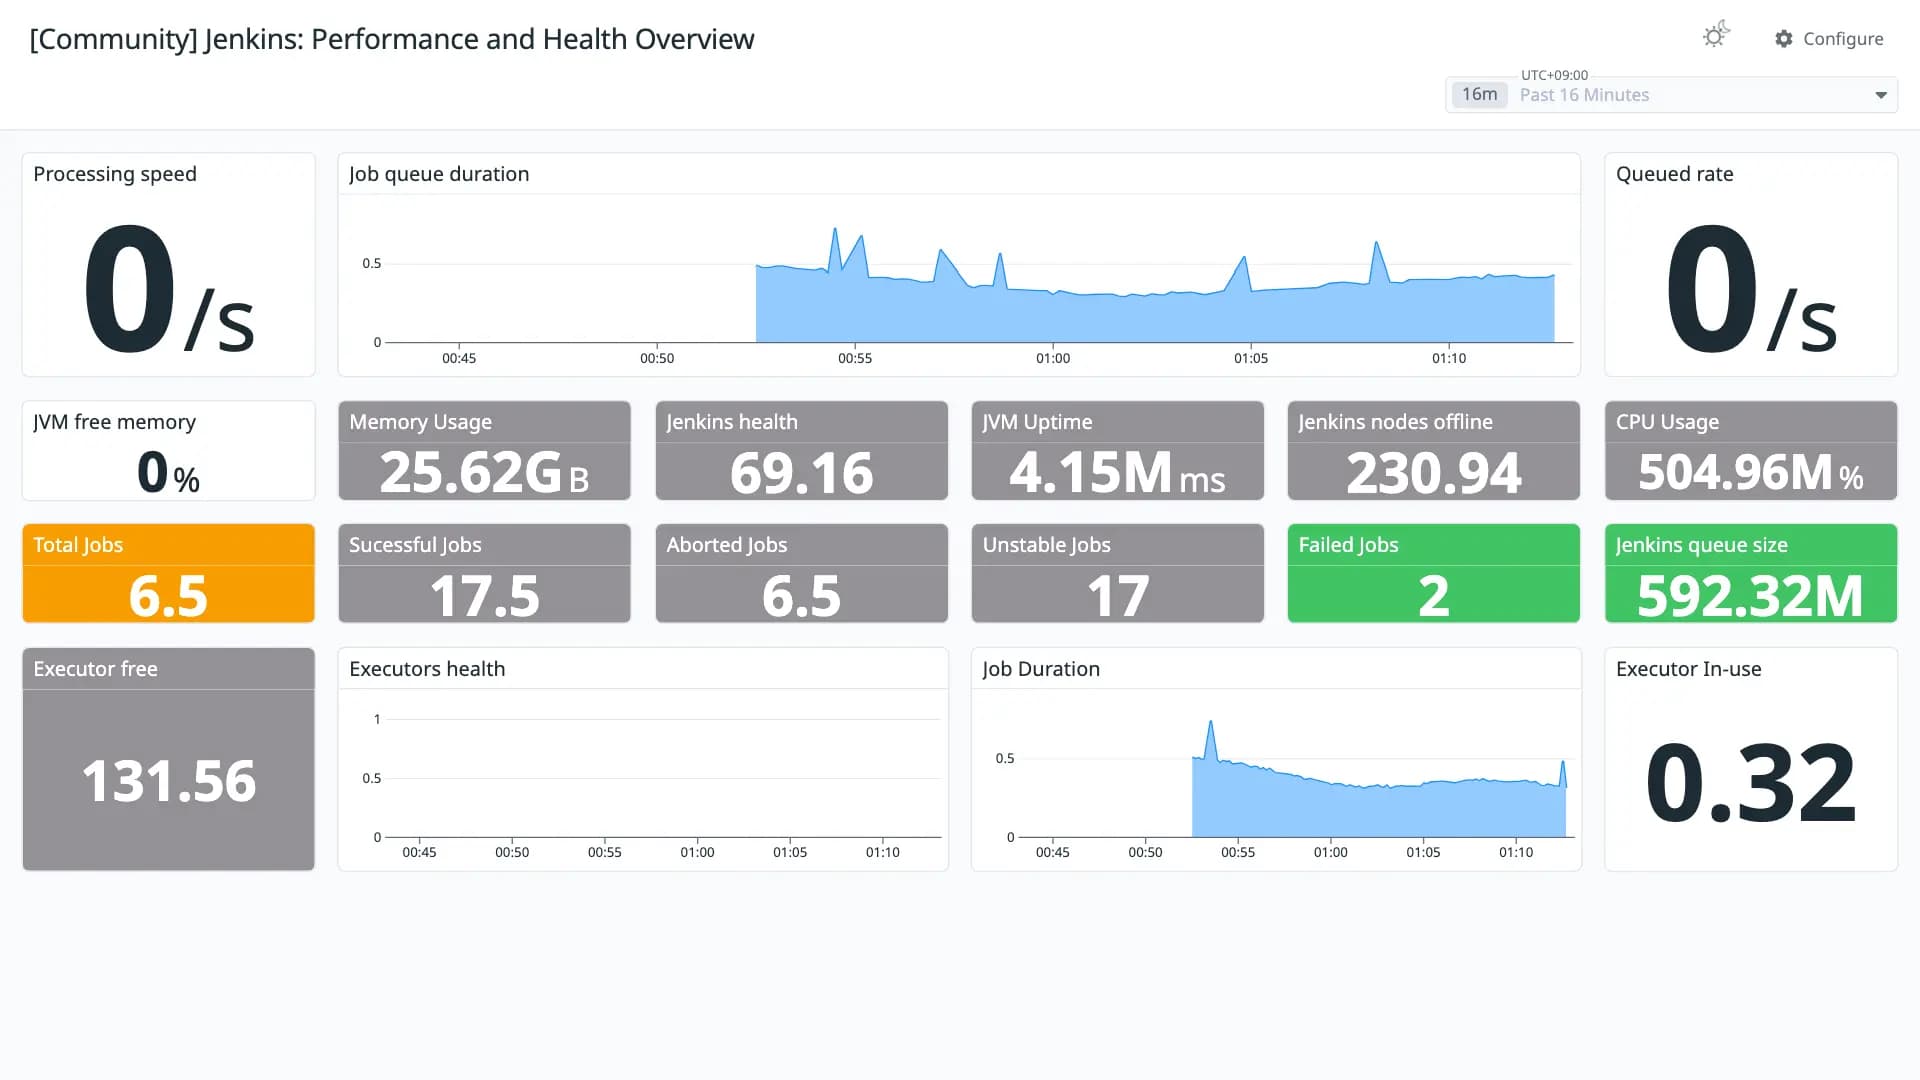
Task: Click the Jenkins health 69.16 tile
Action: [x=801, y=451]
